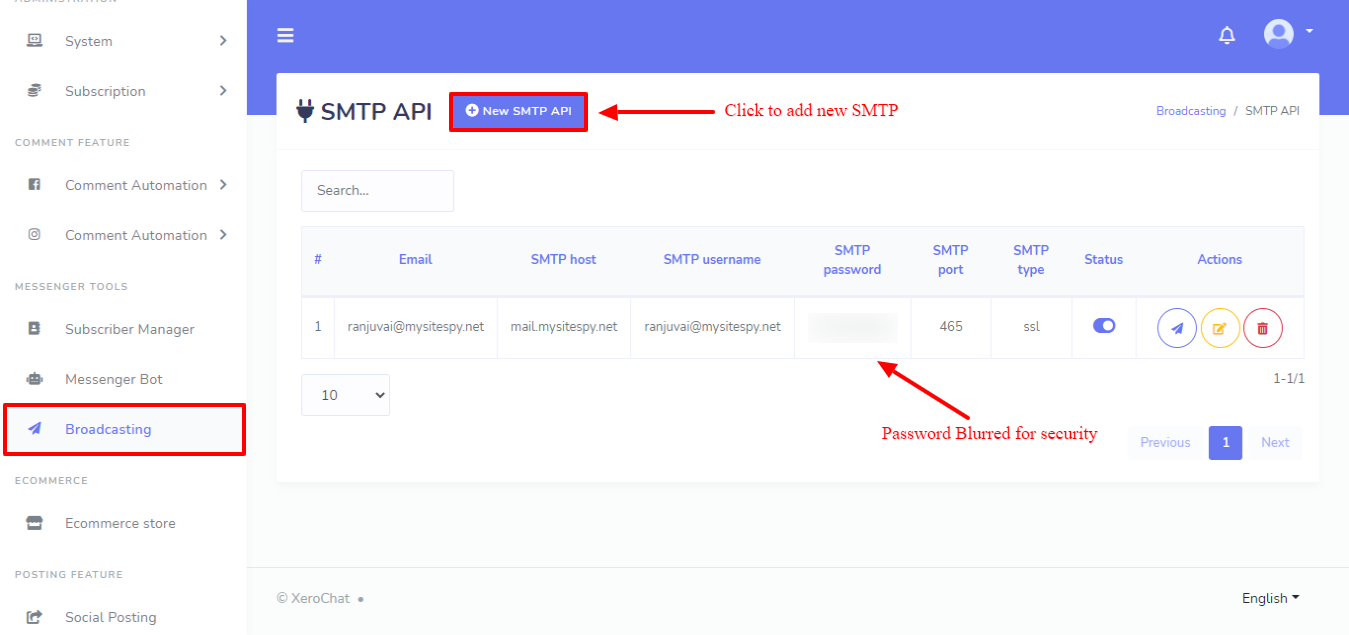Viewport: 1349px width, 635px height.
Task: Sort by the SMTP port column header
Action: click(x=951, y=260)
